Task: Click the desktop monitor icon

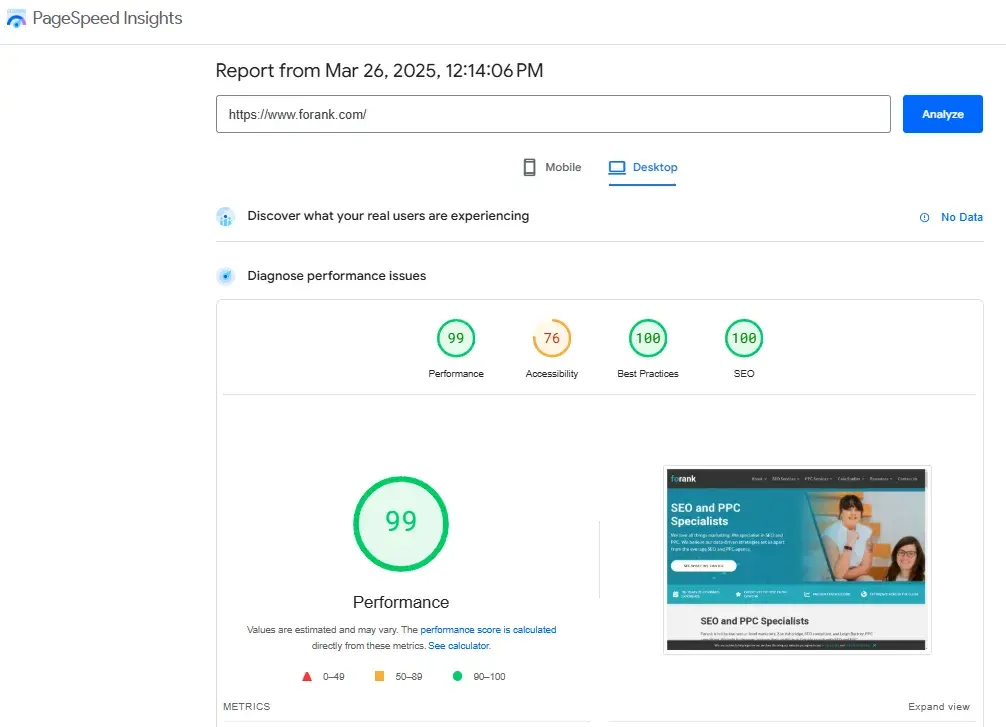Action: 617,167
